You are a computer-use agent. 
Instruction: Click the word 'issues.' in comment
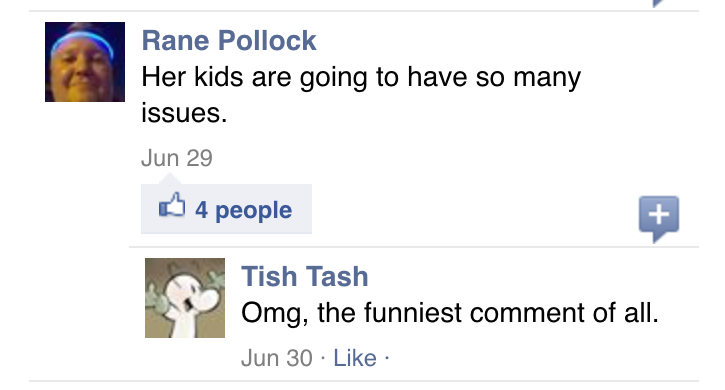click(x=184, y=113)
